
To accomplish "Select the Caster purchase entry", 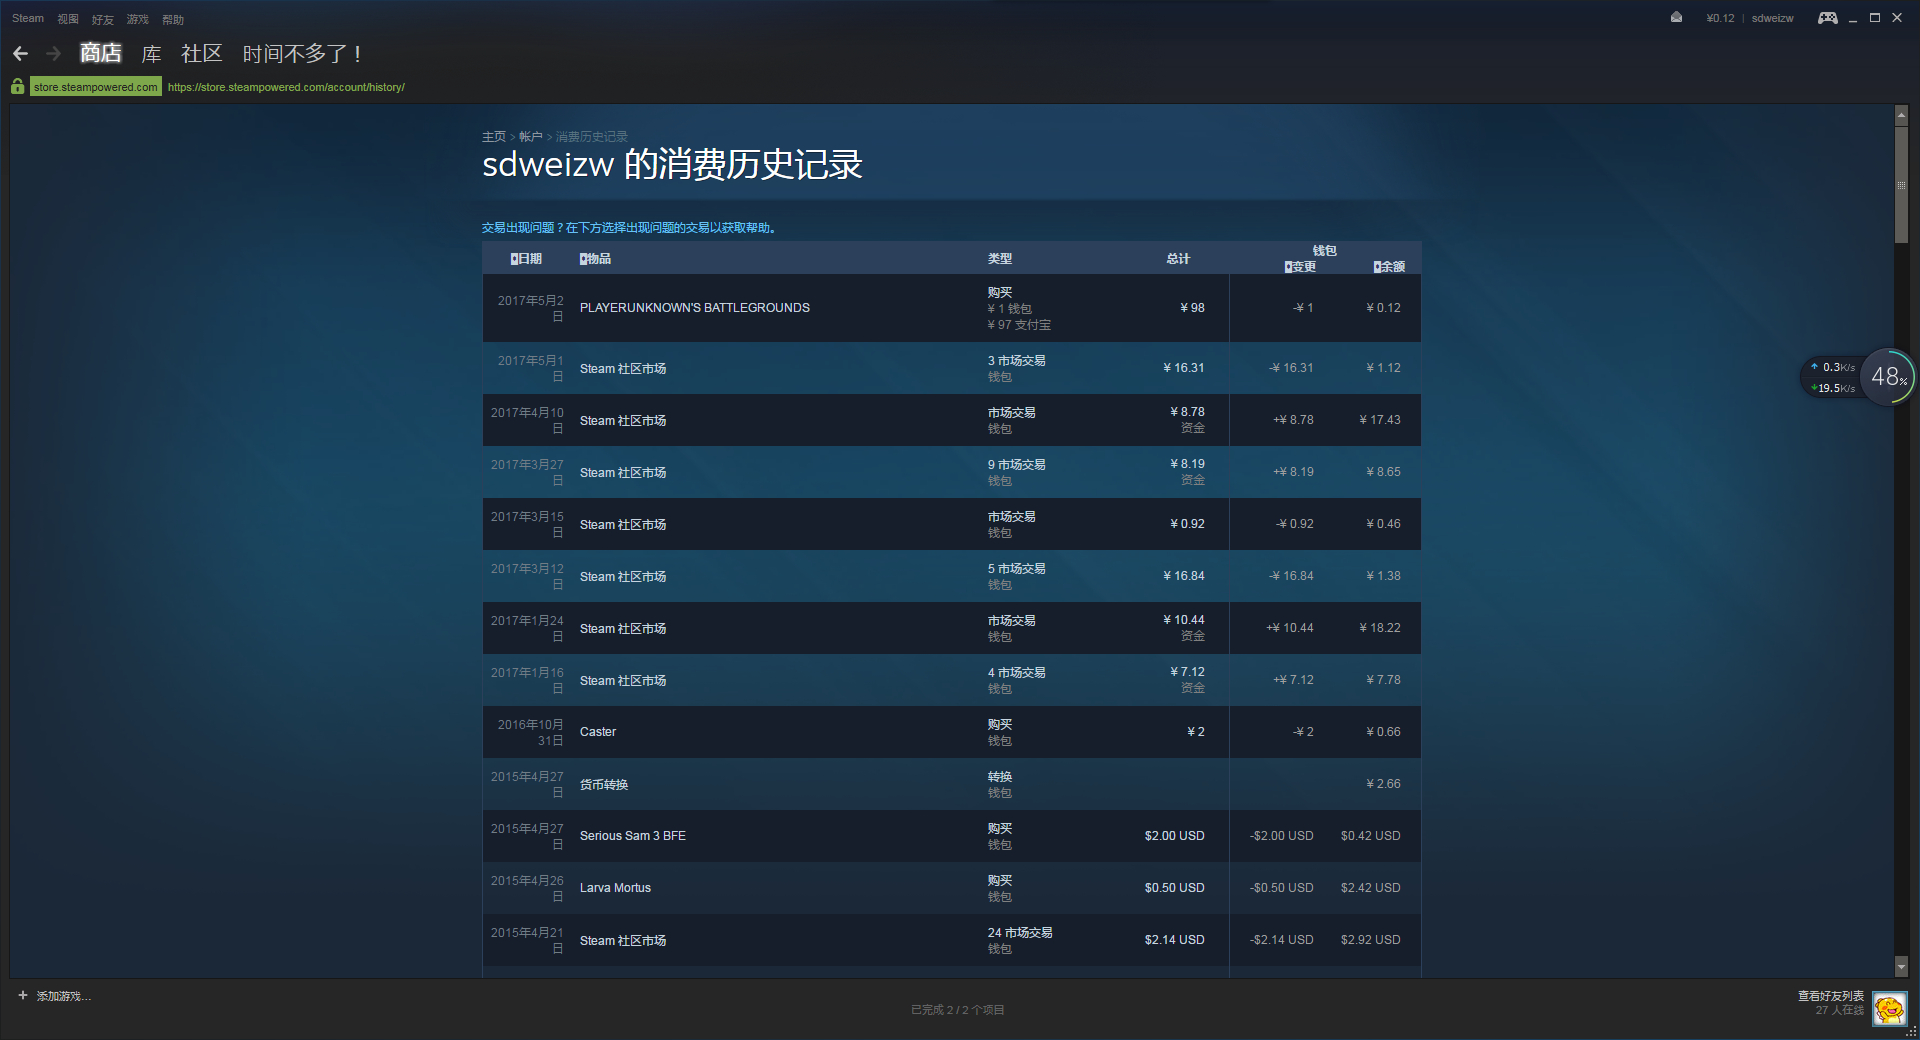I will pyautogui.click(x=951, y=732).
